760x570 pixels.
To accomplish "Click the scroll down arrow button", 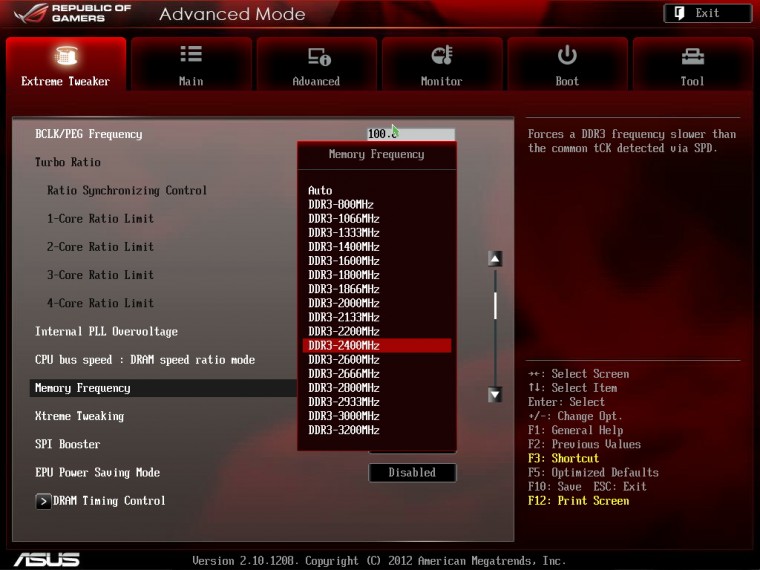I will [x=494, y=395].
